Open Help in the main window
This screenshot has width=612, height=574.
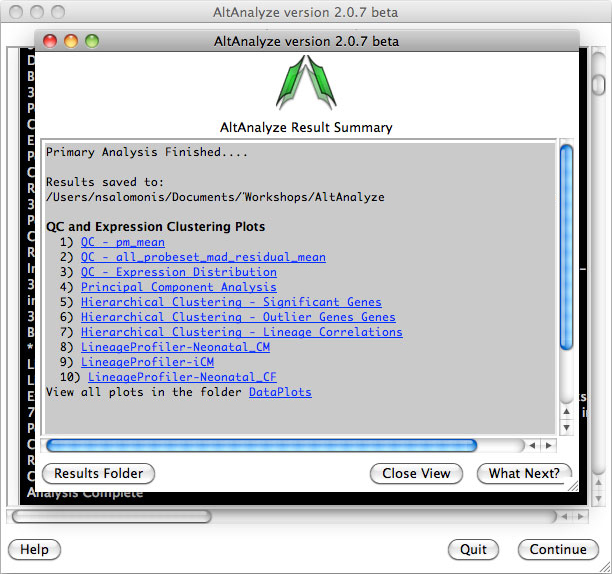pos(34,549)
